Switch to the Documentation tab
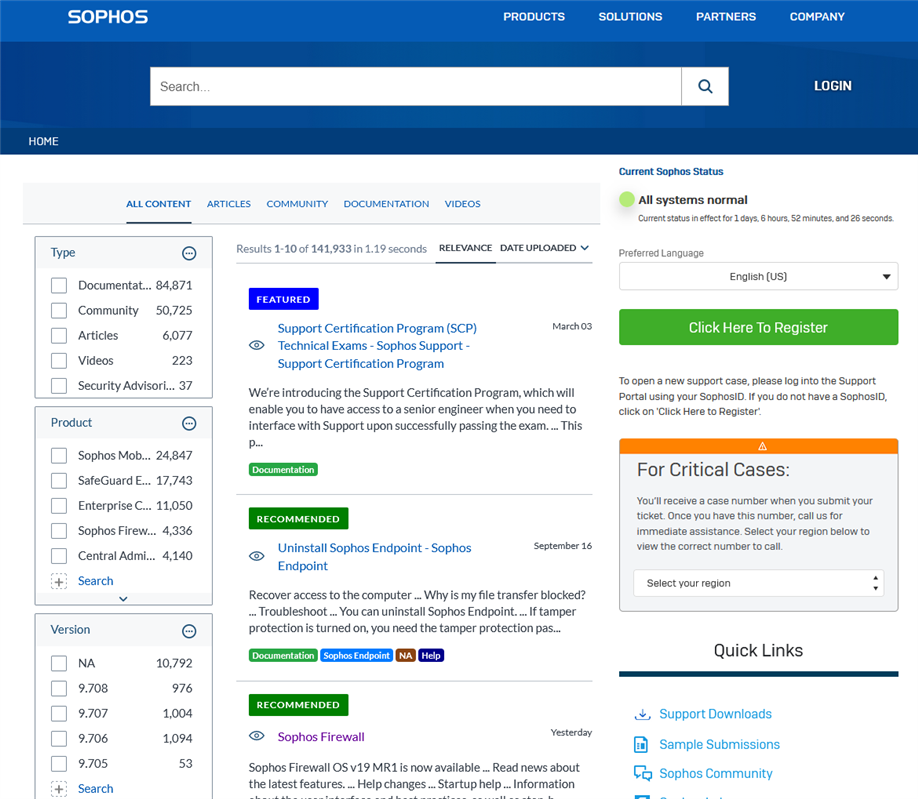 point(386,204)
